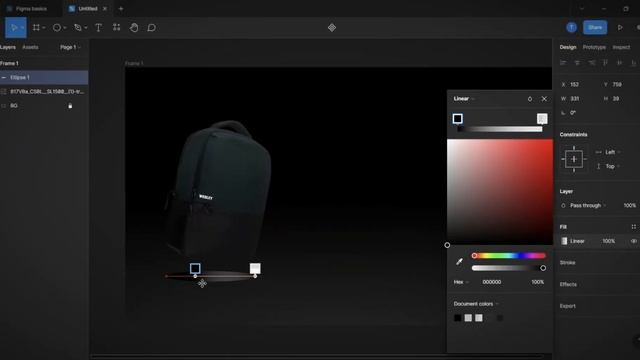Select the Ellipse 1 layer
Viewport: 640px width, 360px height.
tap(44, 78)
